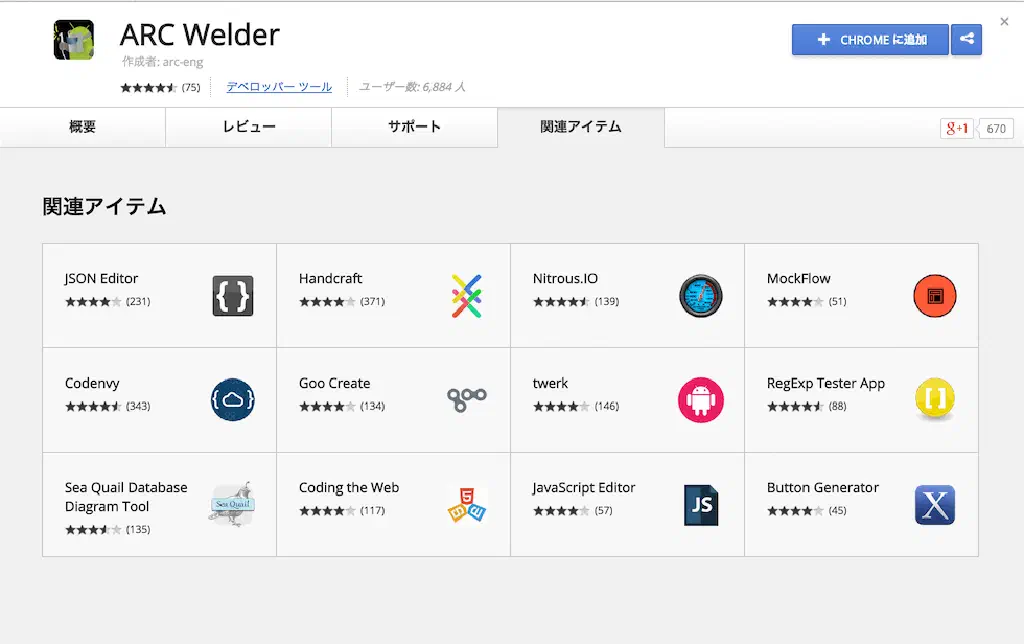Image resolution: width=1024 pixels, height=644 pixels.
Task: Open the デベロッパー ツール category link
Action: 279,87
